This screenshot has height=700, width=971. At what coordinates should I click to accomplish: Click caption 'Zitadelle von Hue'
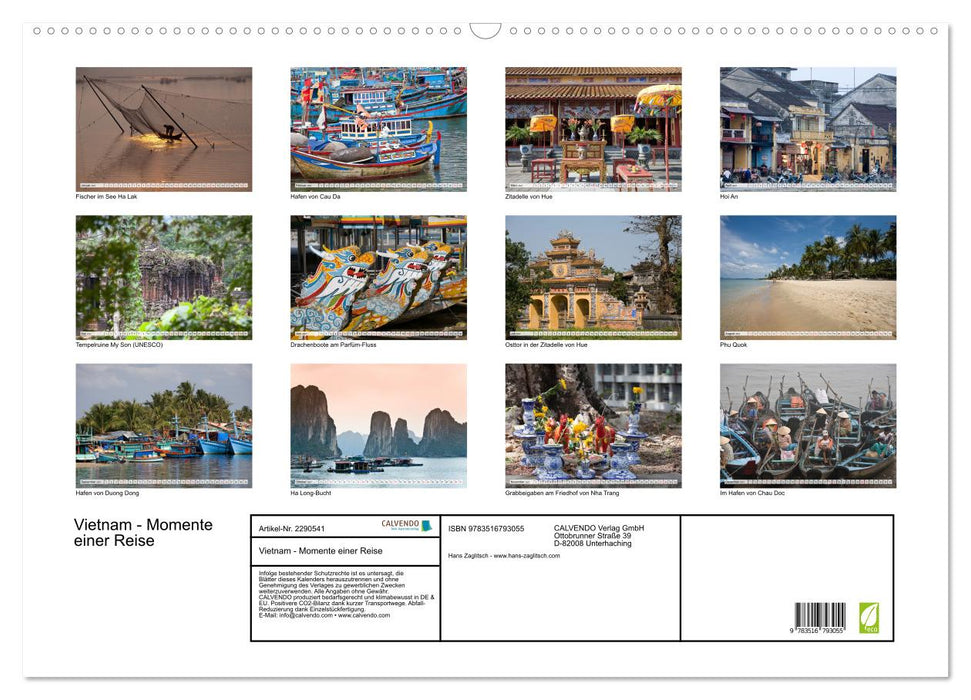[529, 196]
